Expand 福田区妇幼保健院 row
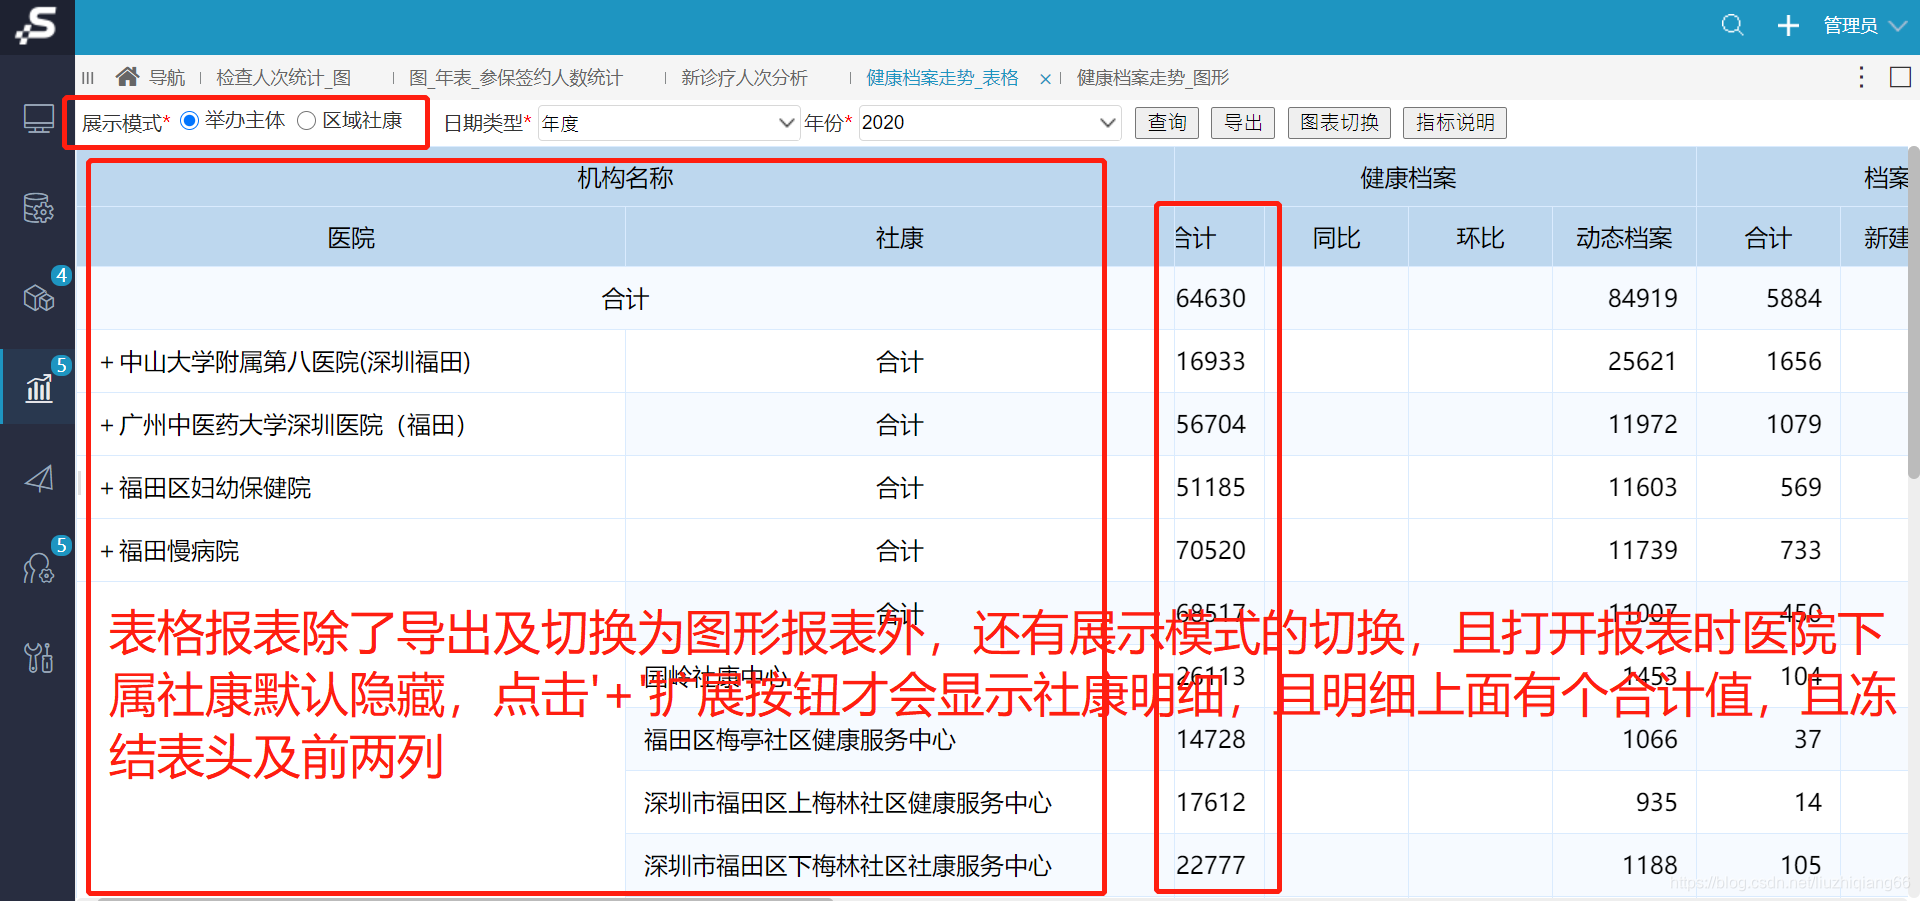The image size is (1920, 901). click(107, 488)
